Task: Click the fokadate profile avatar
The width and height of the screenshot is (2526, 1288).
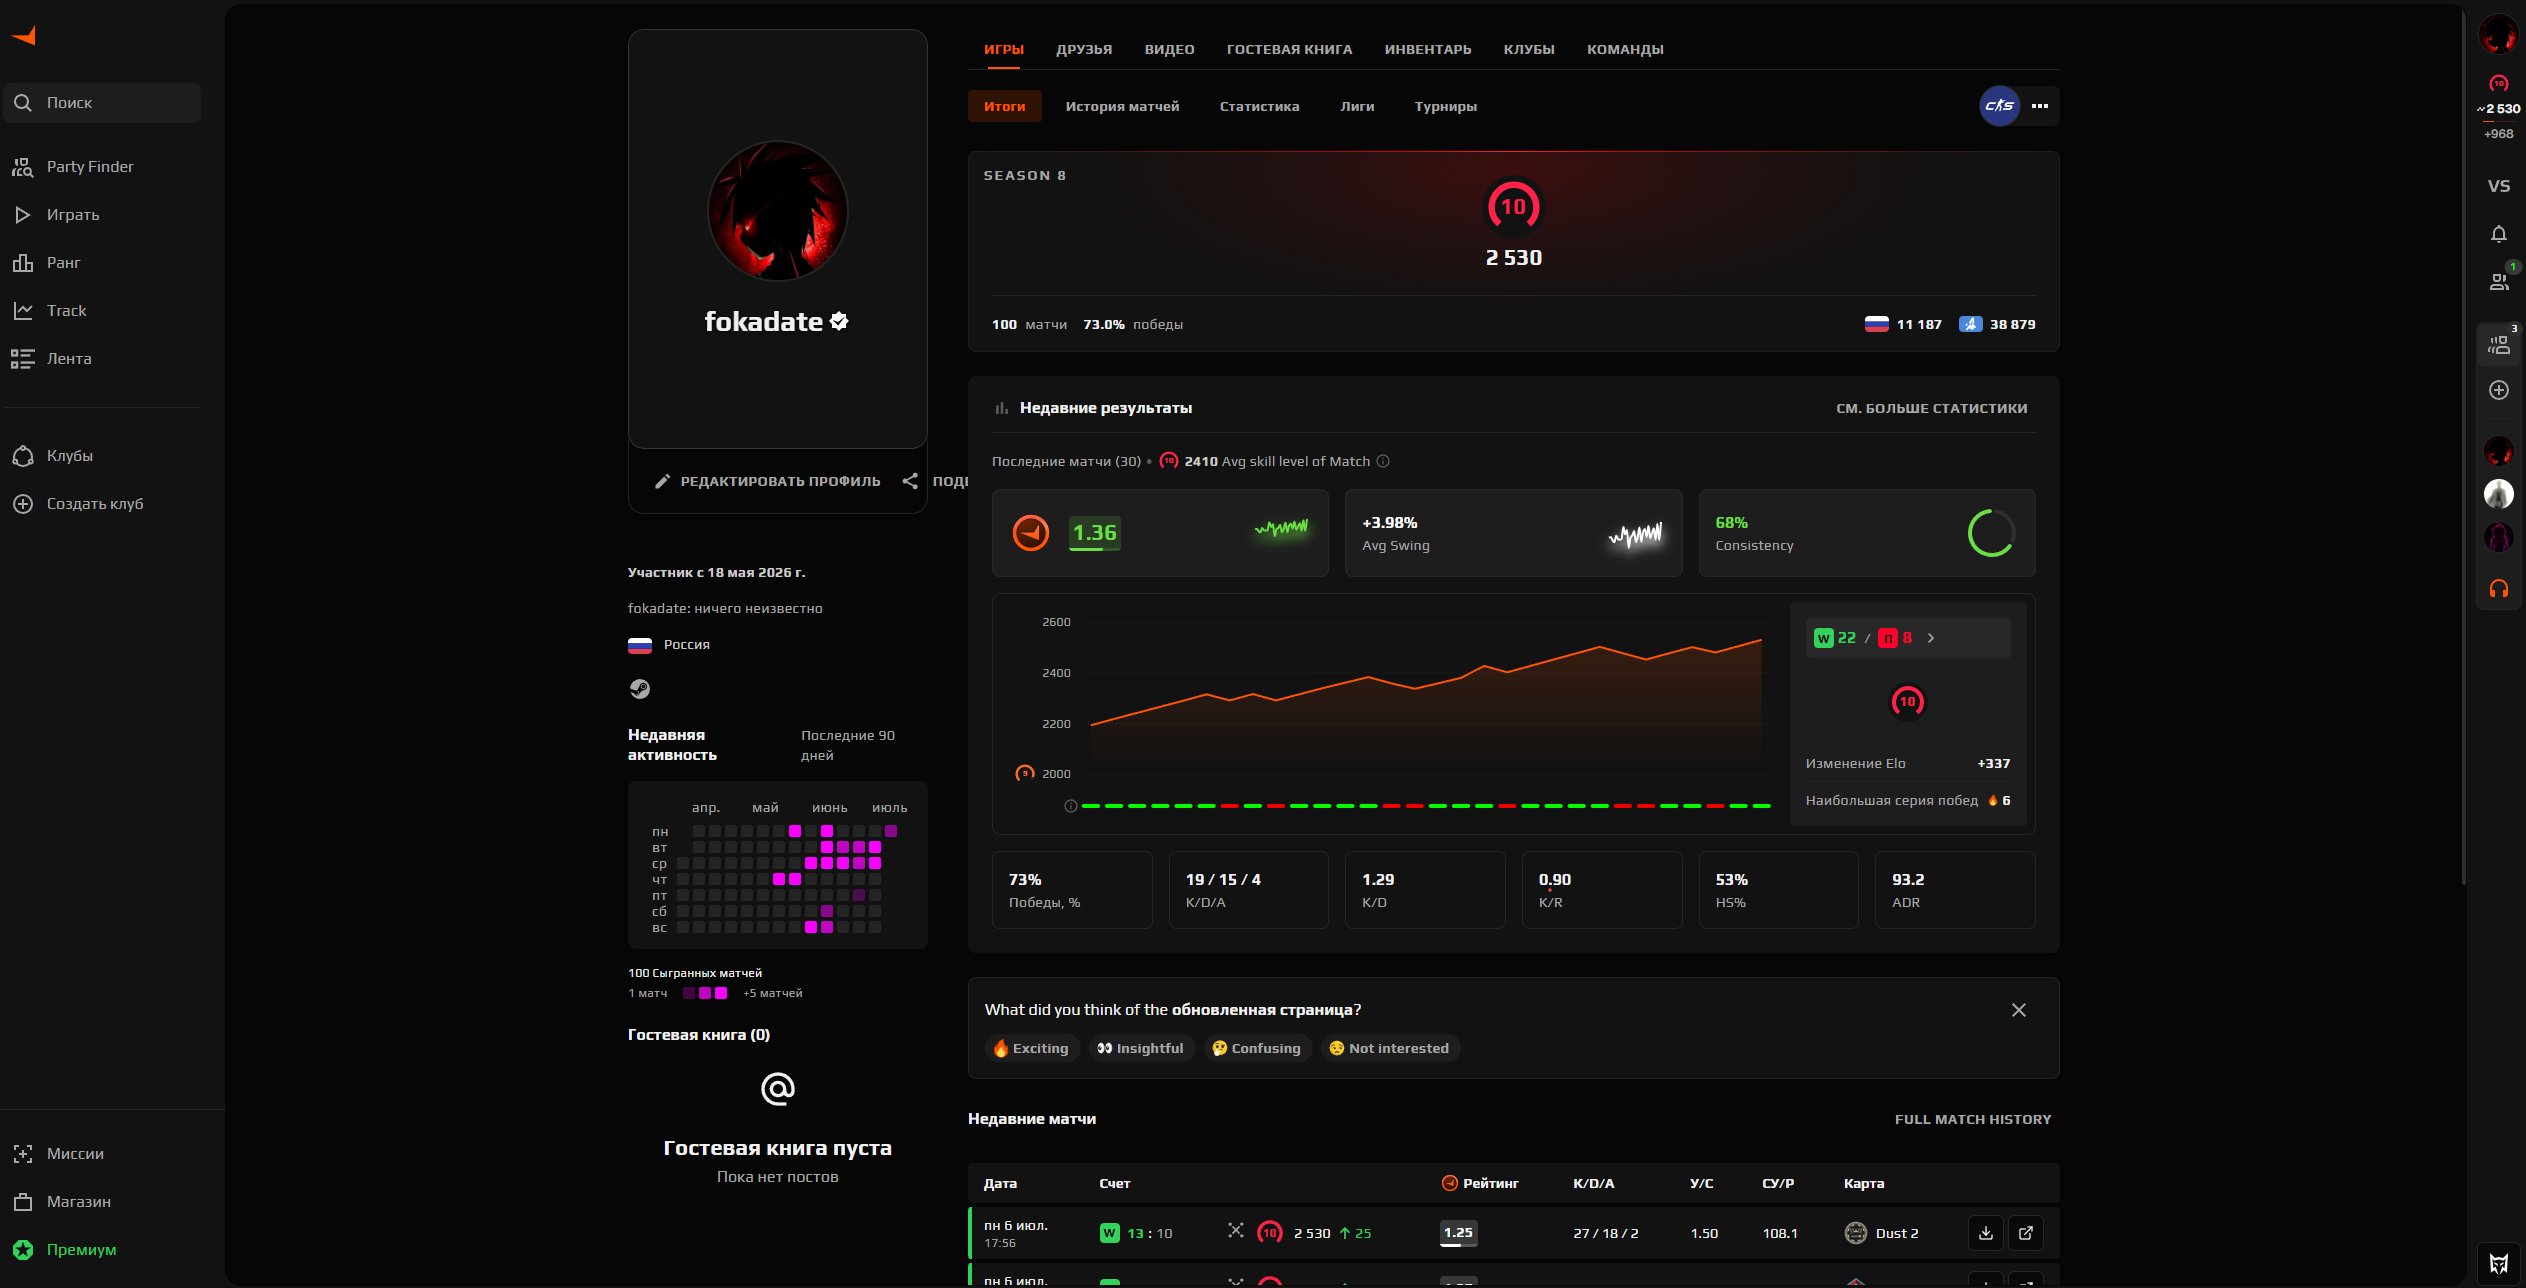Action: [x=777, y=211]
